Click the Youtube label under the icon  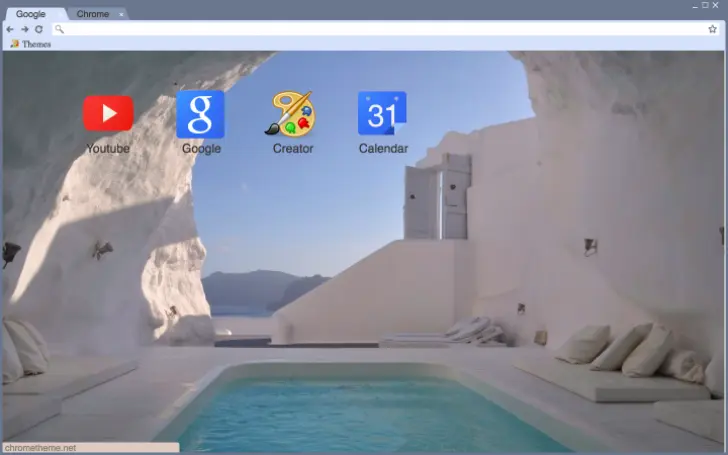coord(108,149)
